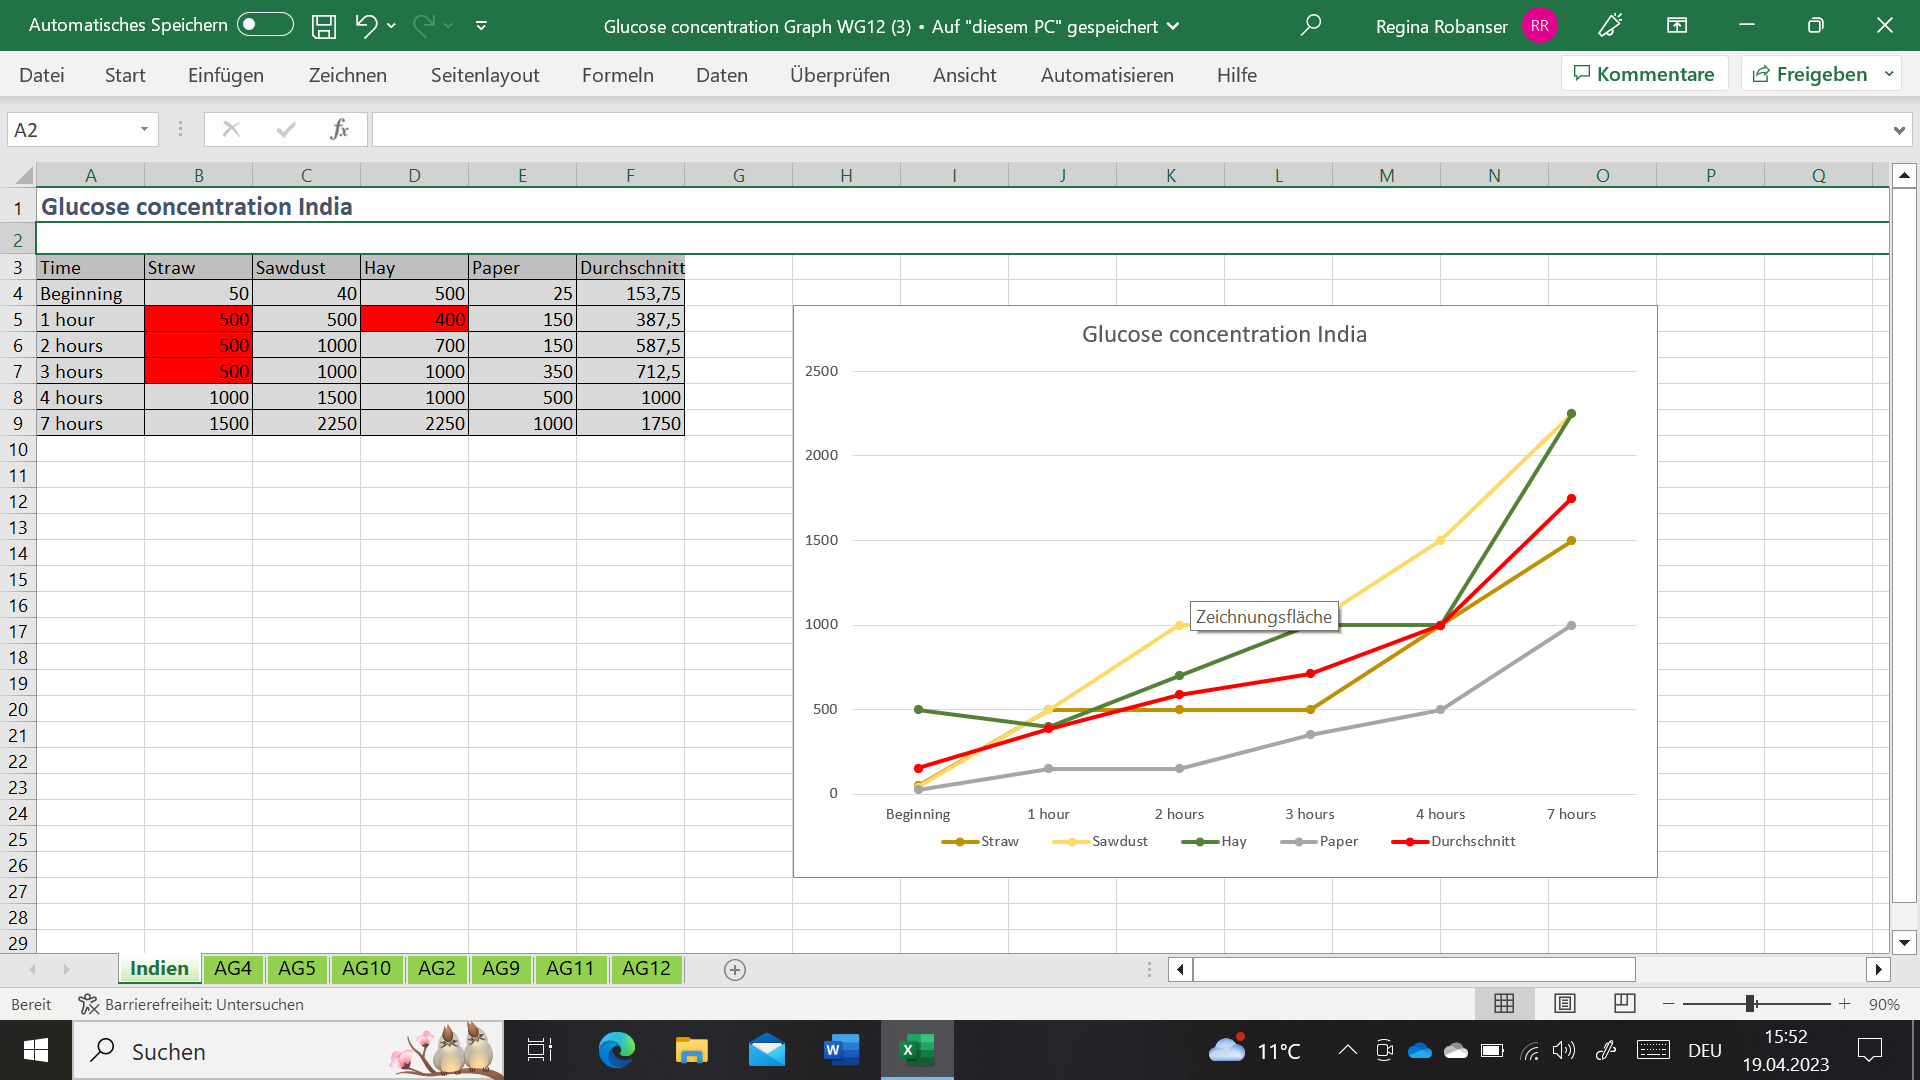The image size is (1920, 1080).
Task: Open the Einfügen ribbon tab
Action: tap(226, 75)
